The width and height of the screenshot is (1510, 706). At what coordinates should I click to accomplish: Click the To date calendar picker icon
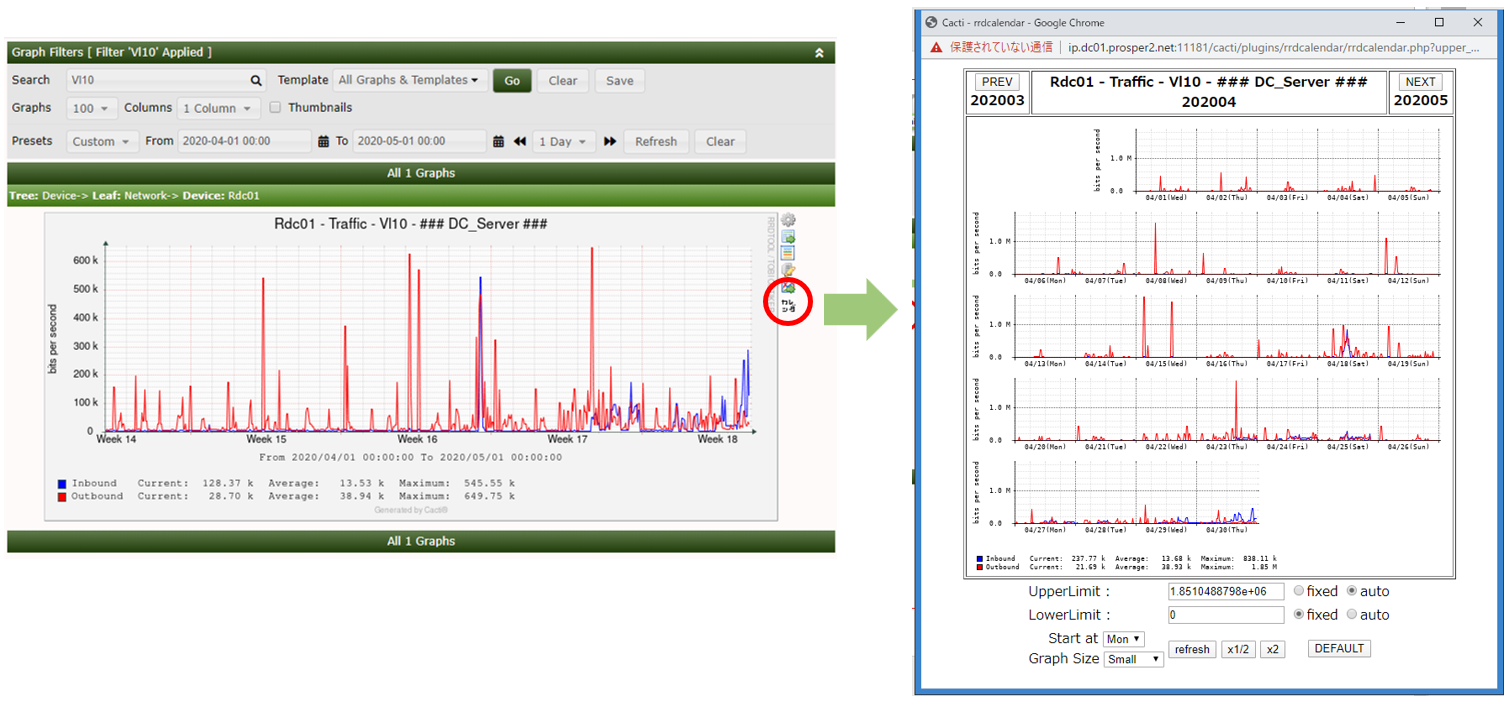pyautogui.click(x=498, y=142)
